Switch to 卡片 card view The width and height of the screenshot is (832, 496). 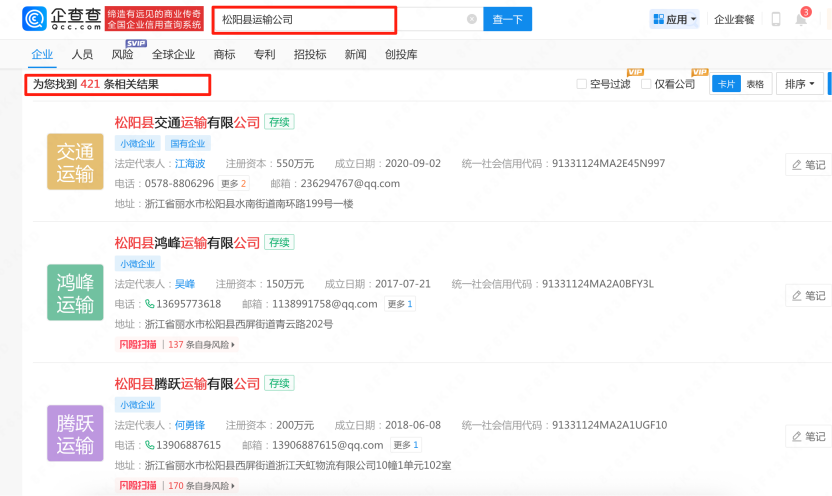coord(726,84)
